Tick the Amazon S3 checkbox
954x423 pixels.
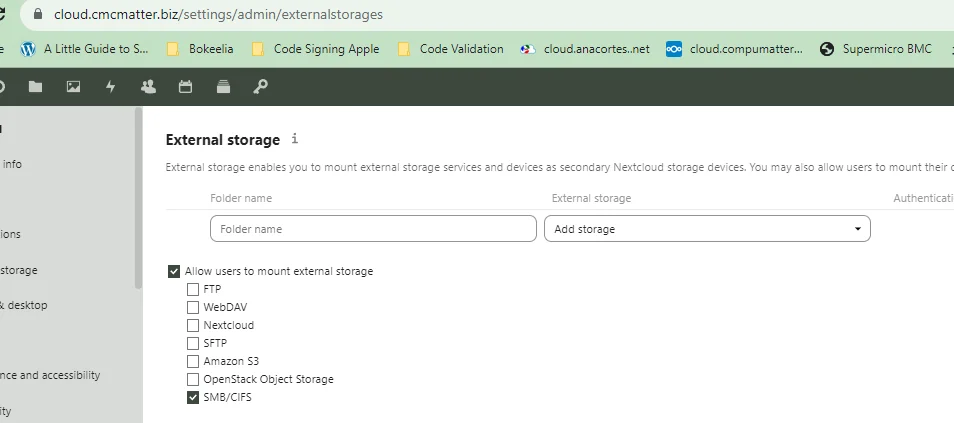coord(193,361)
